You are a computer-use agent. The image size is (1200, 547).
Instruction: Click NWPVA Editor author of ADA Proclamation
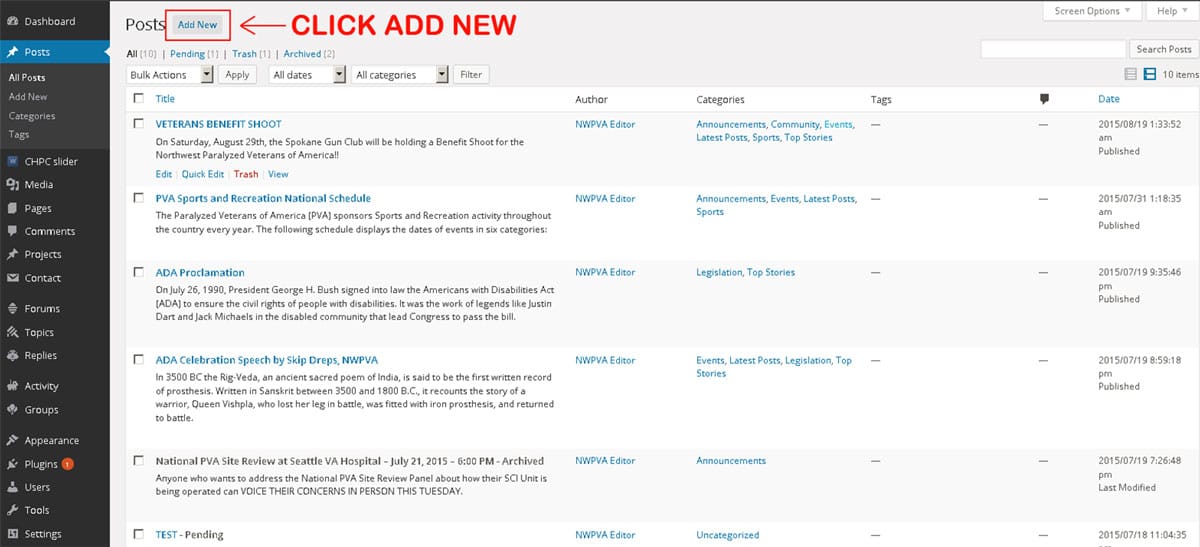click(x=605, y=272)
